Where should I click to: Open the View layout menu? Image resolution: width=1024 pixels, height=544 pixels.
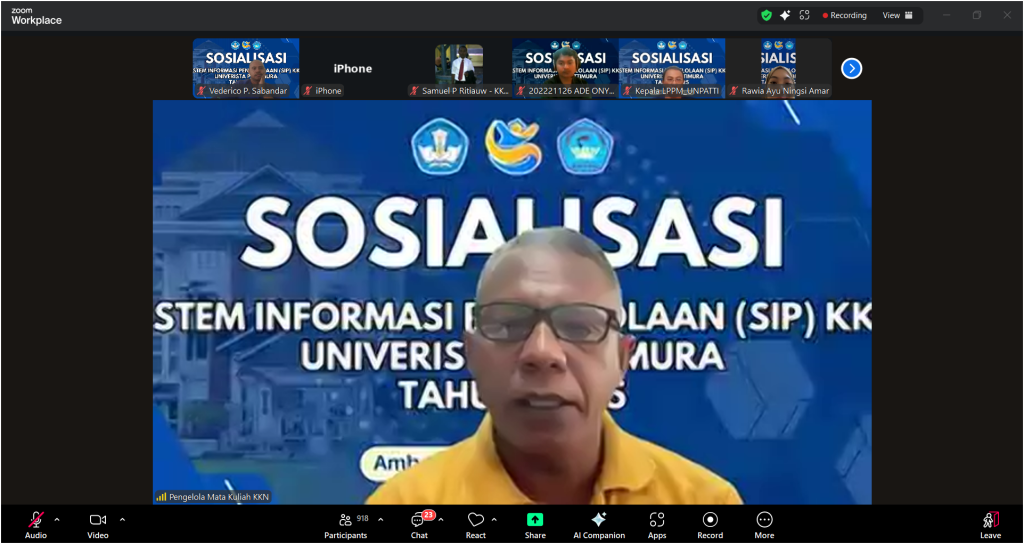click(x=897, y=15)
